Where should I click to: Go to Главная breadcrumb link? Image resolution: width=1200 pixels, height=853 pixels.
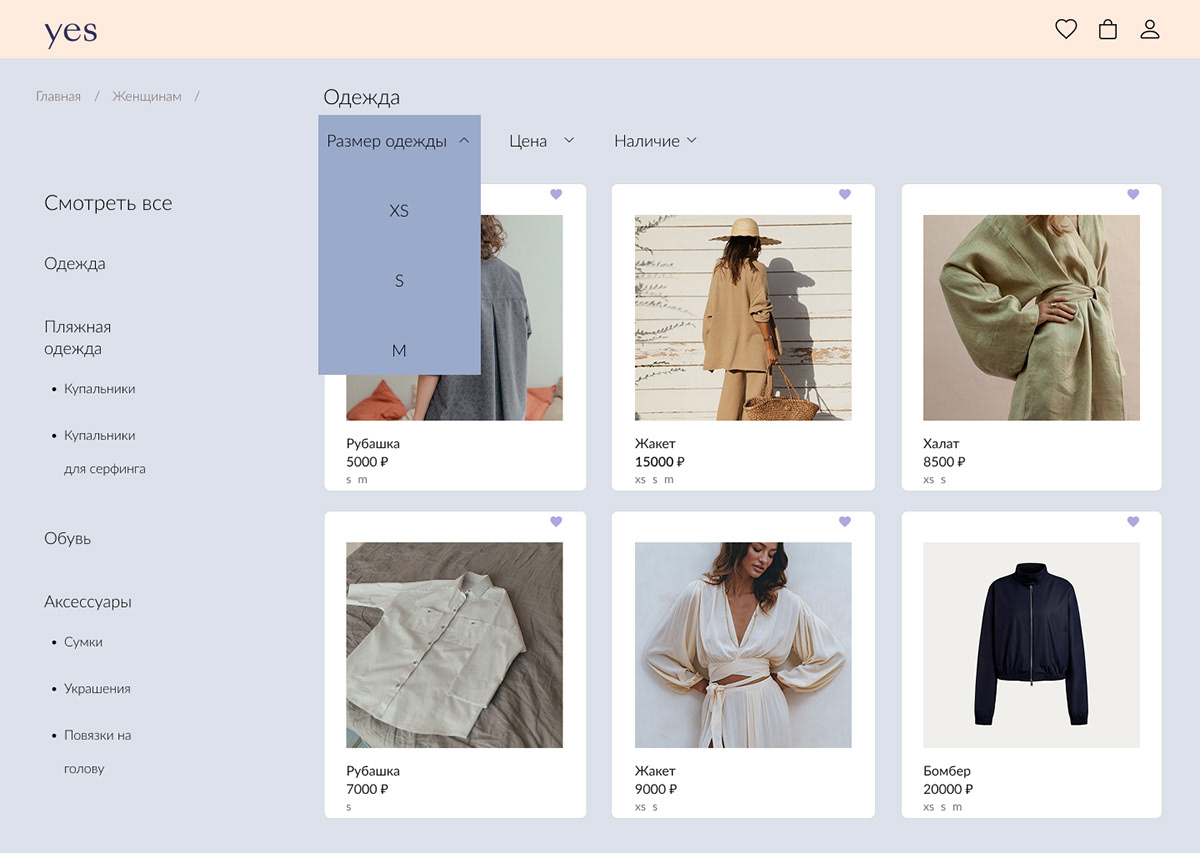pyautogui.click(x=58, y=97)
